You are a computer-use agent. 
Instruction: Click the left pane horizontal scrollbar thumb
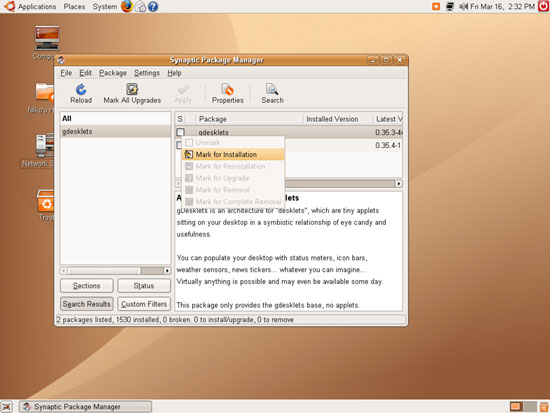[x=104, y=271]
